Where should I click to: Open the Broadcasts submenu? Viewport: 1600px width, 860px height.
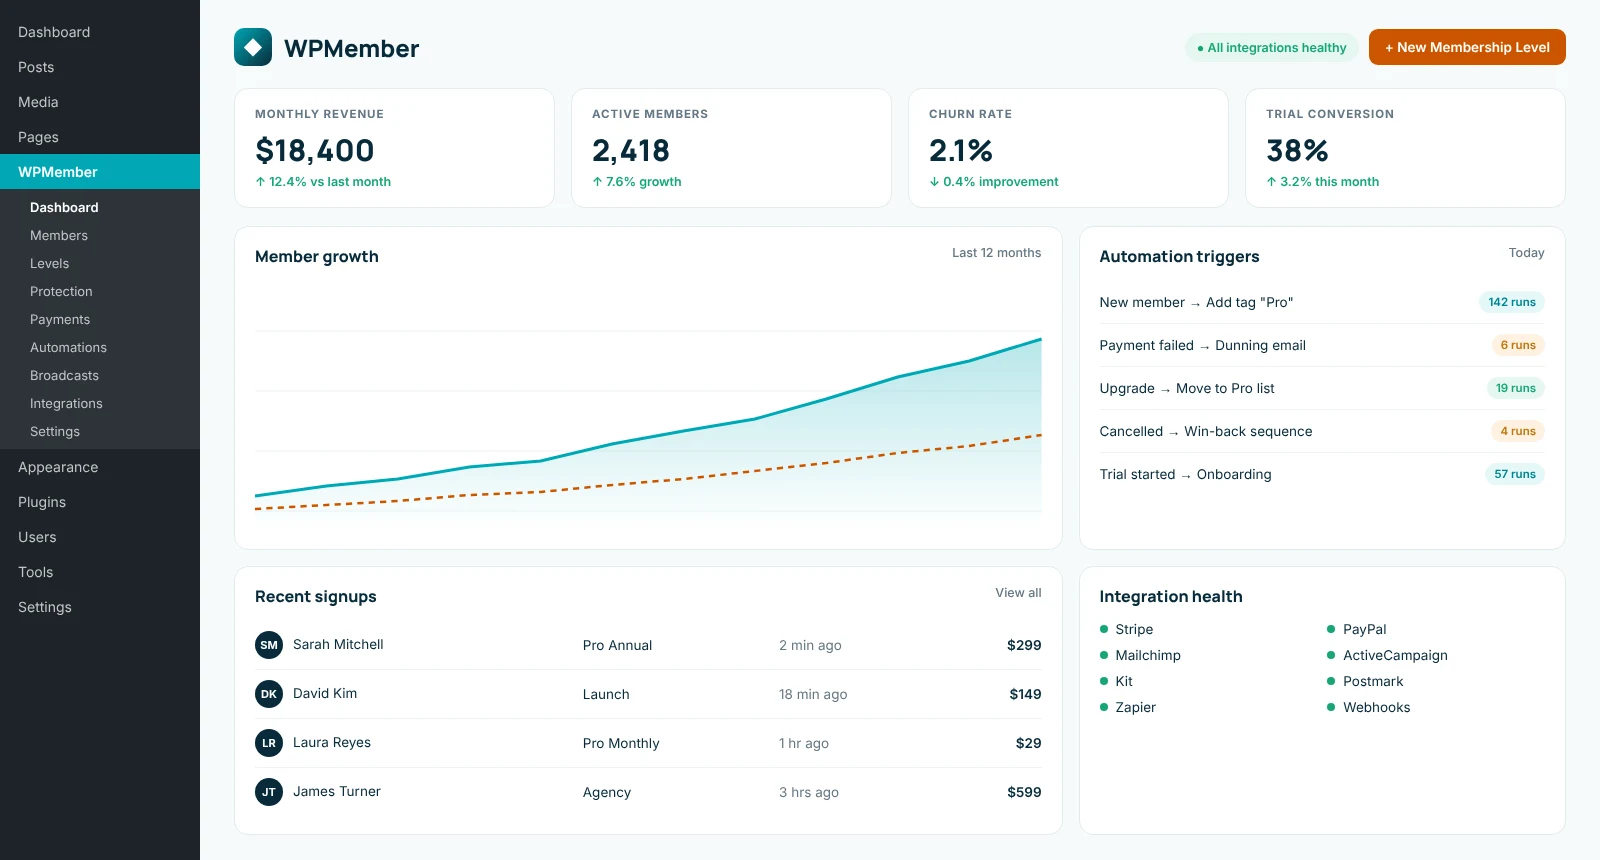click(100, 375)
